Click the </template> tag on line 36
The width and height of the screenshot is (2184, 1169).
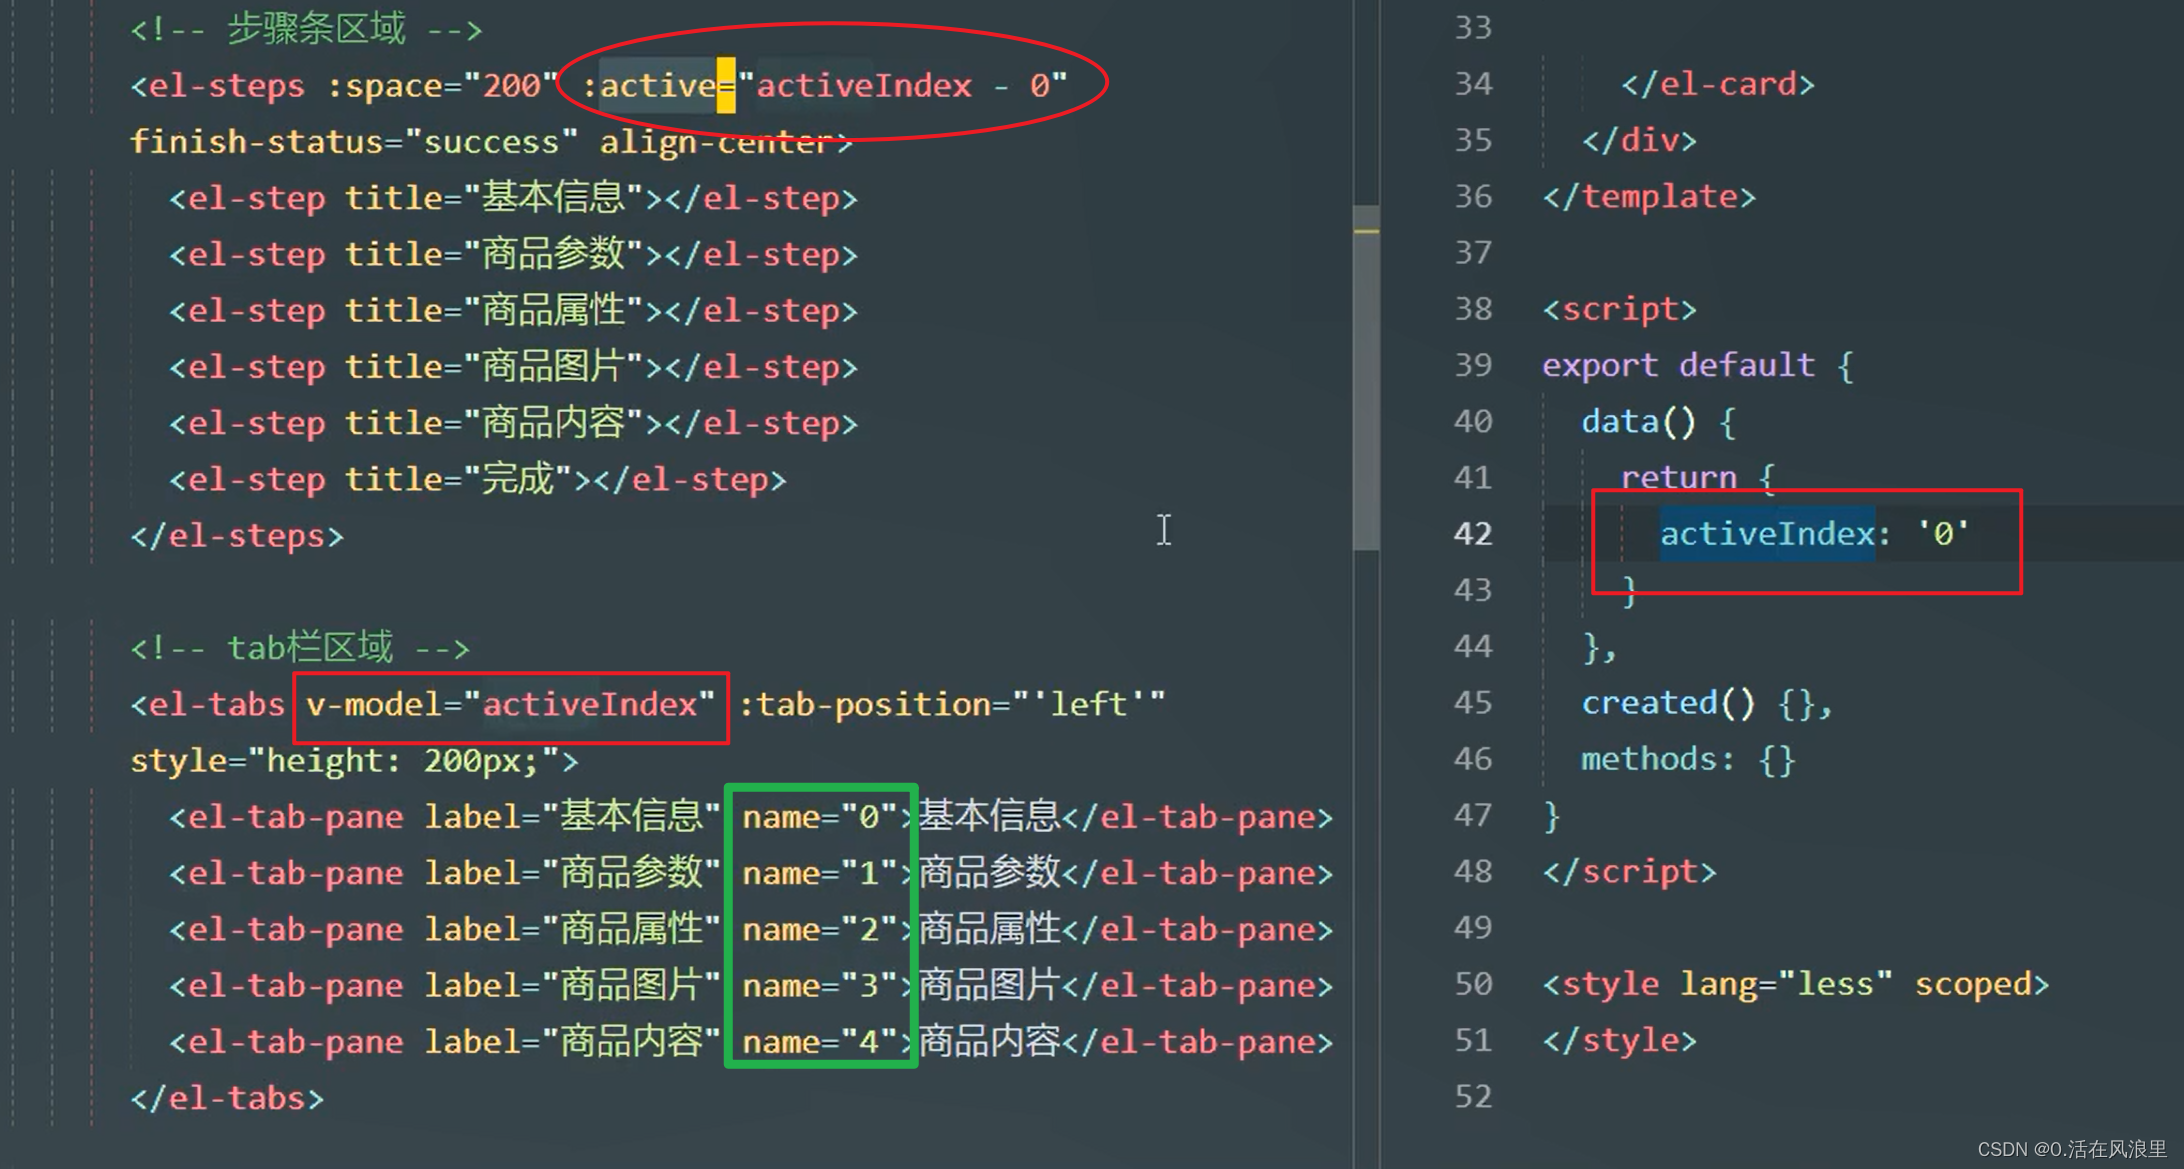click(x=1649, y=196)
